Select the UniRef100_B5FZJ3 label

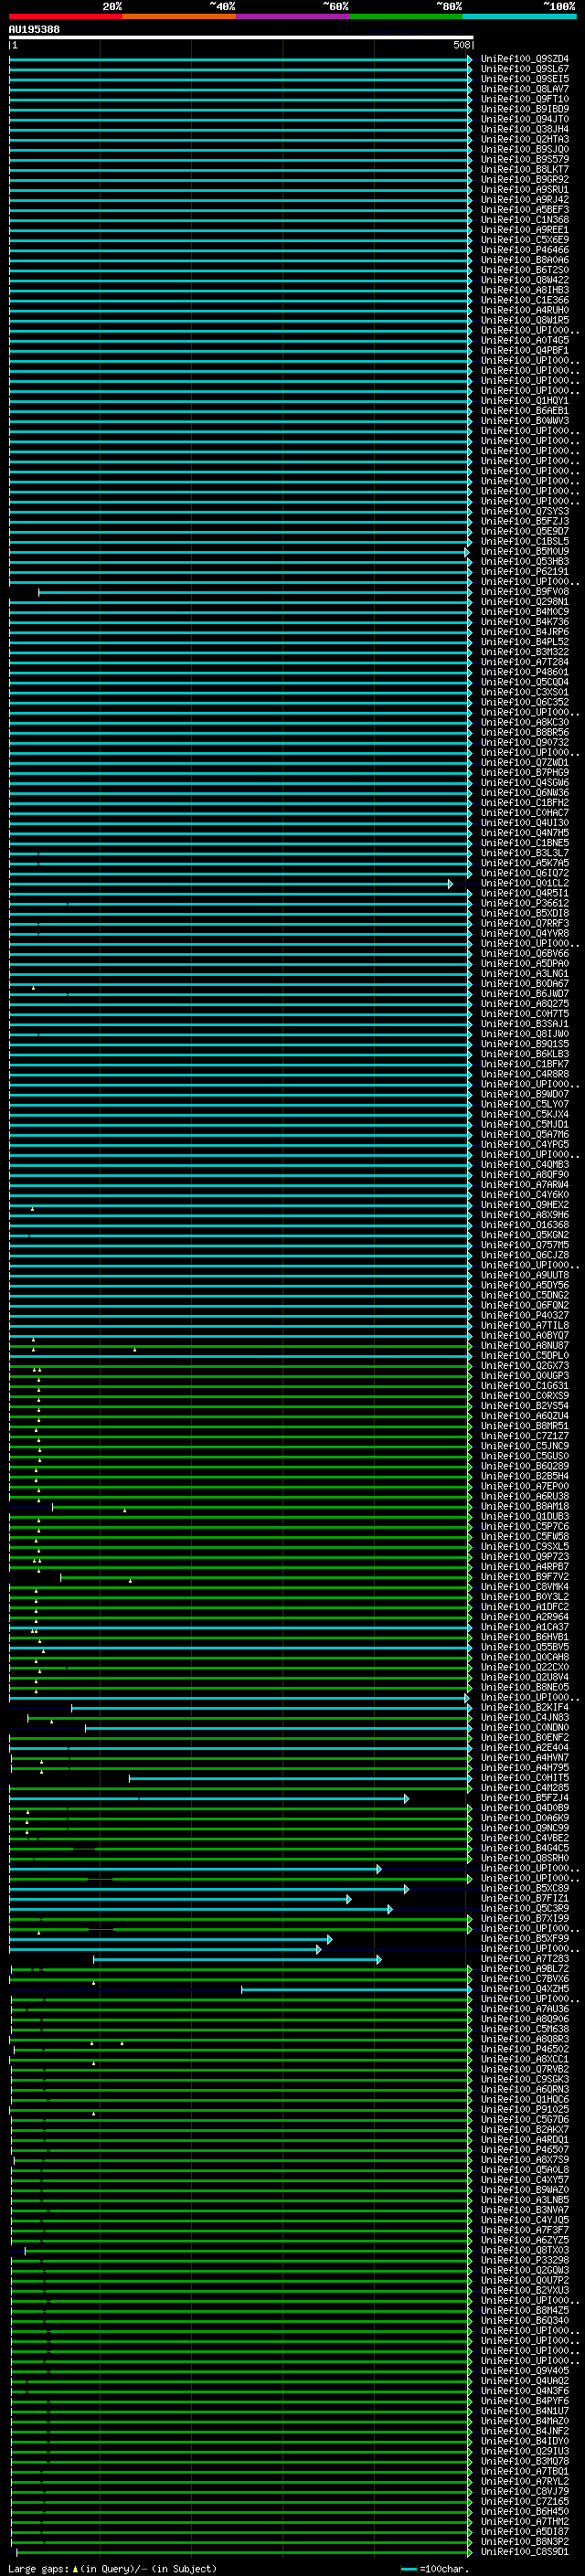click(x=524, y=521)
